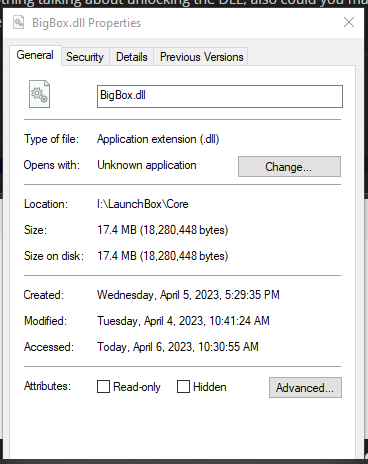Viewport: 368px width, 464px height.
Task: Open the Advanced... attributes dialog
Action: point(305,387)
